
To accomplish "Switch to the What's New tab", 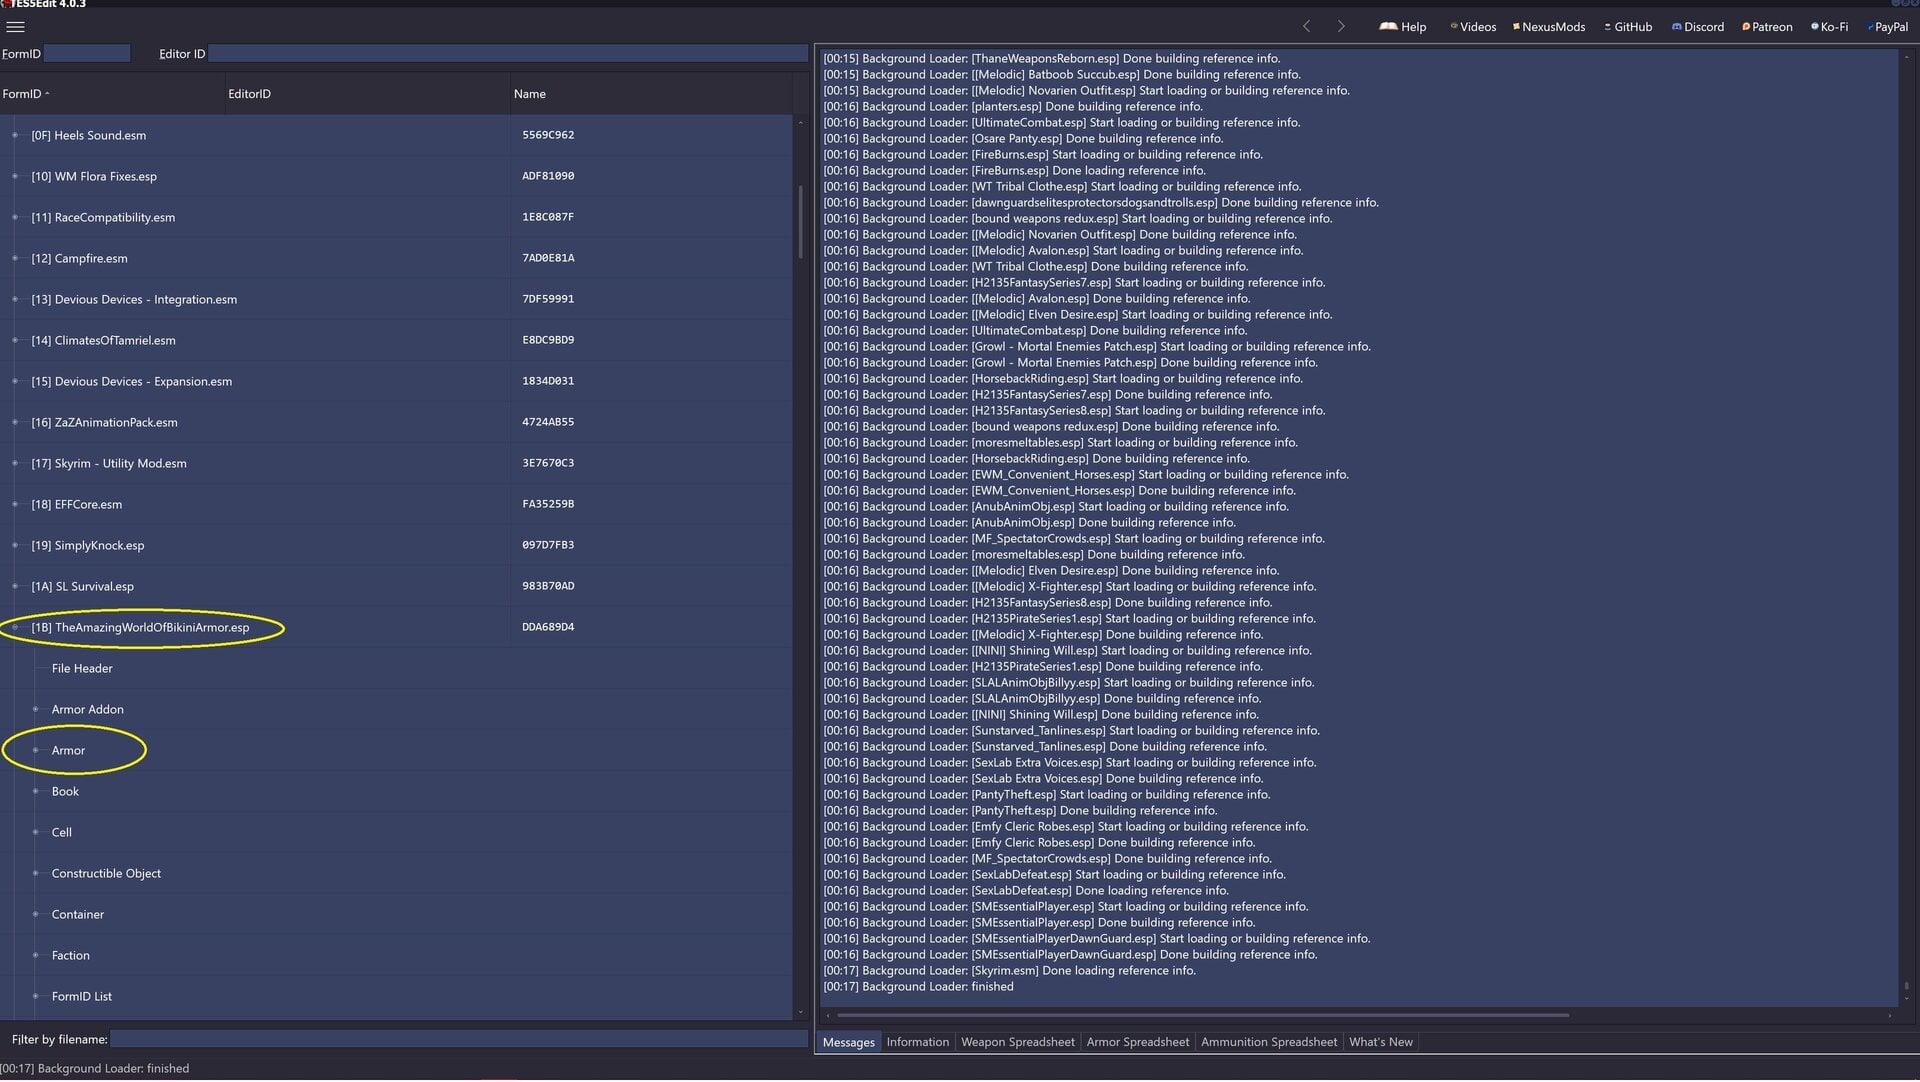I will click(1380, 1042).
